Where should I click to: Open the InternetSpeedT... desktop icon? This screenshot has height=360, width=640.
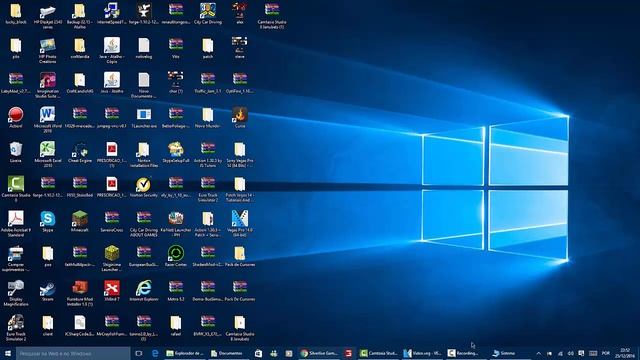(x=112, y=10)
